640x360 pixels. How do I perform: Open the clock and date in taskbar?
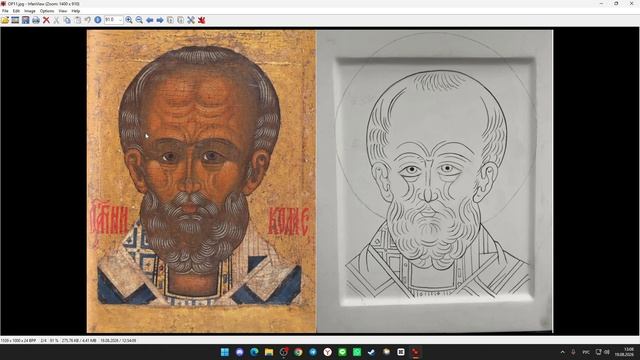pos(624,352)
